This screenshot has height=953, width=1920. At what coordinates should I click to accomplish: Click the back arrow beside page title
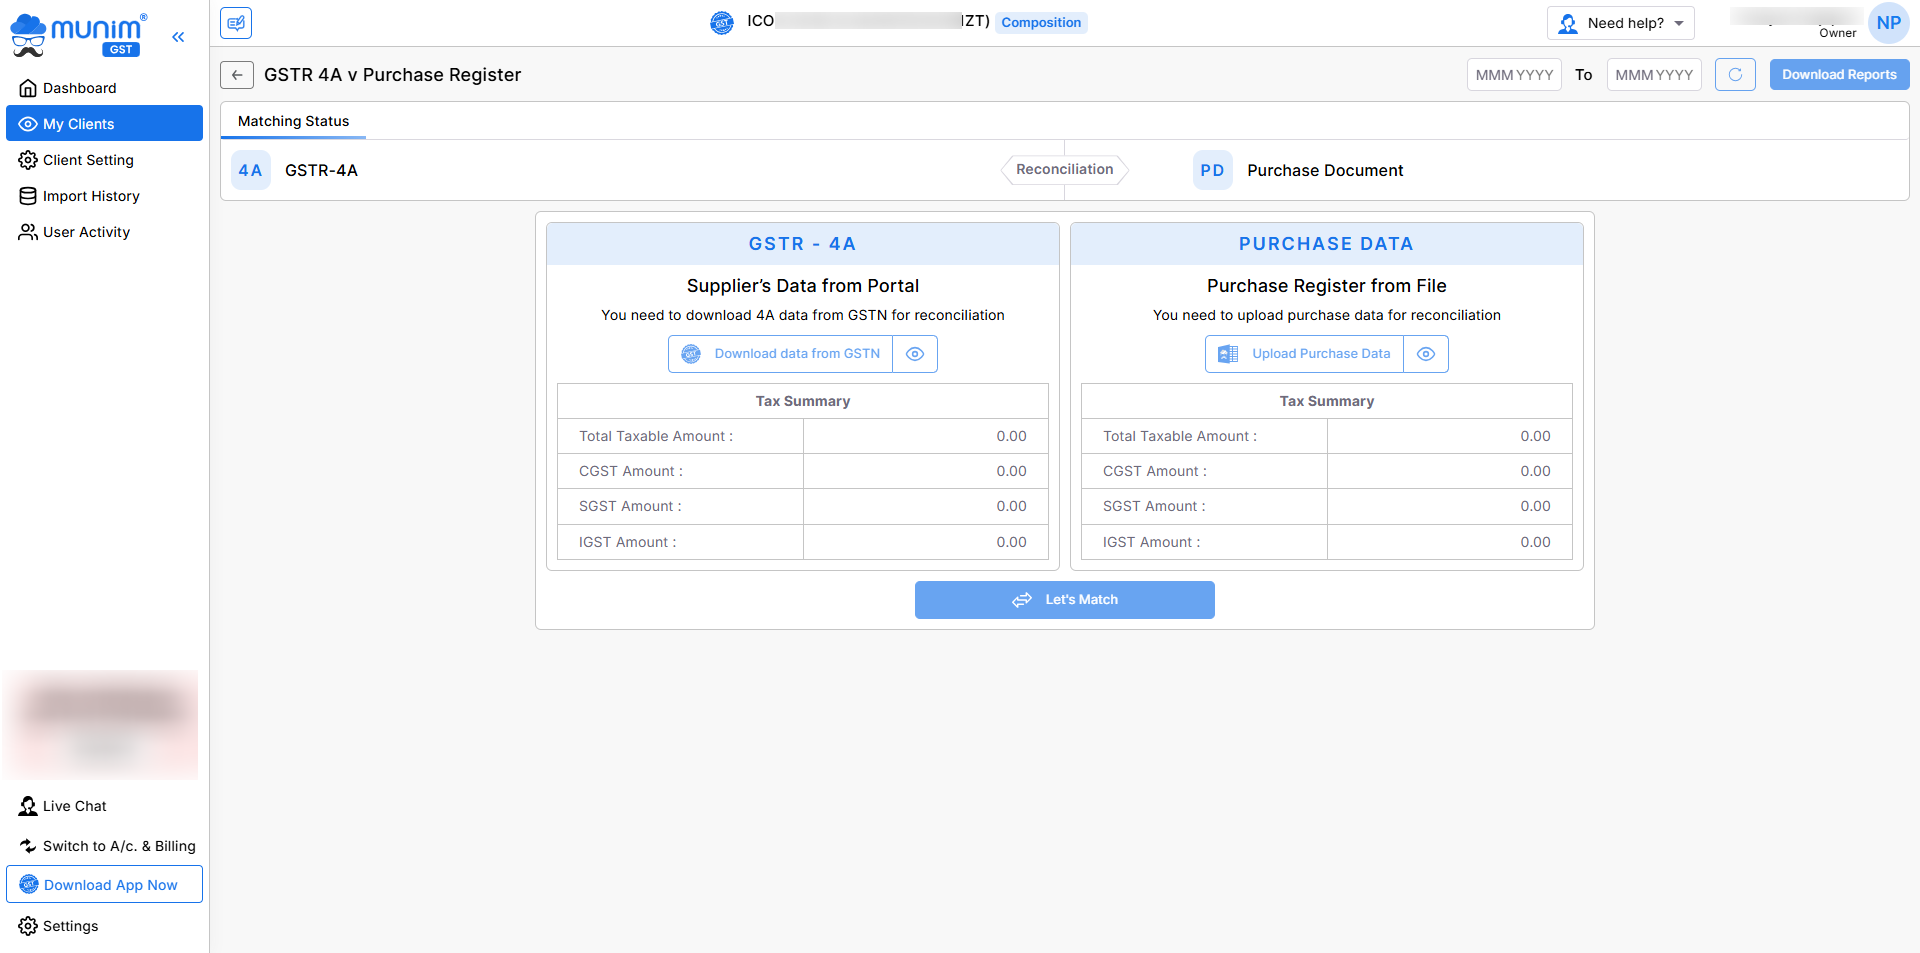[x=237, y=75]
